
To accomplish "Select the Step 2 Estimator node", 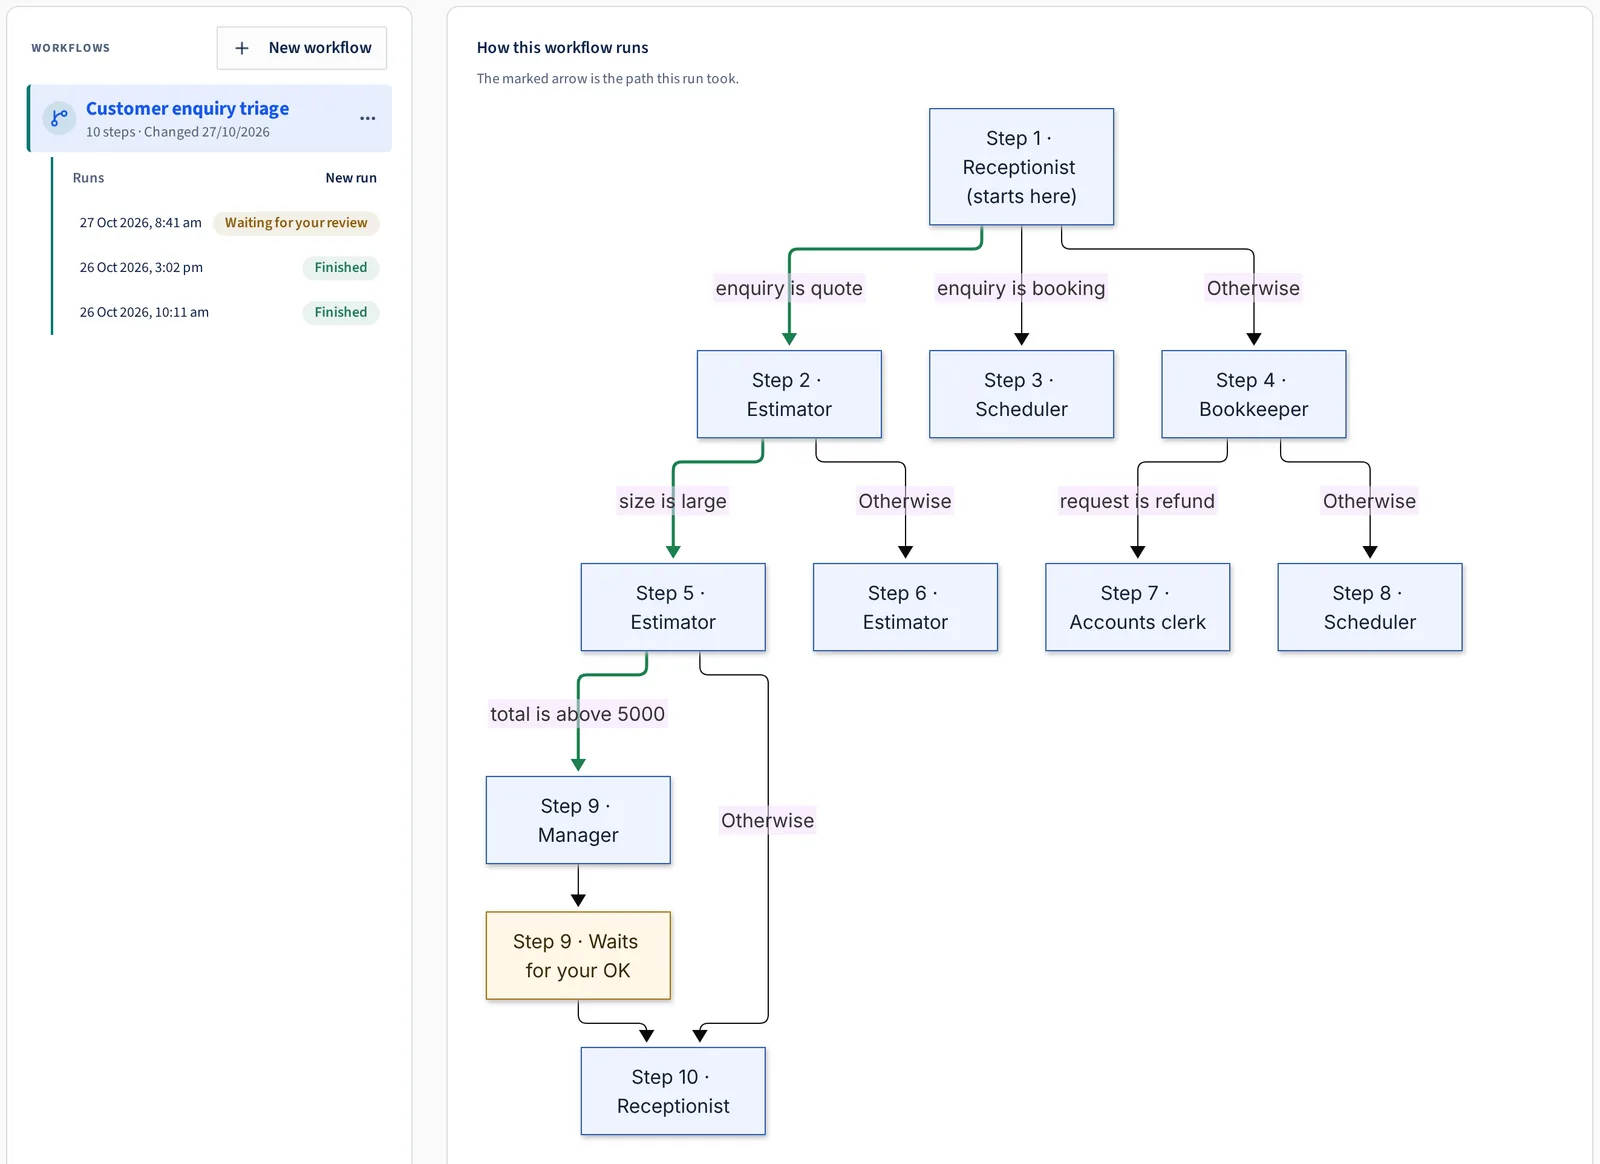I will tap(789, 394).
